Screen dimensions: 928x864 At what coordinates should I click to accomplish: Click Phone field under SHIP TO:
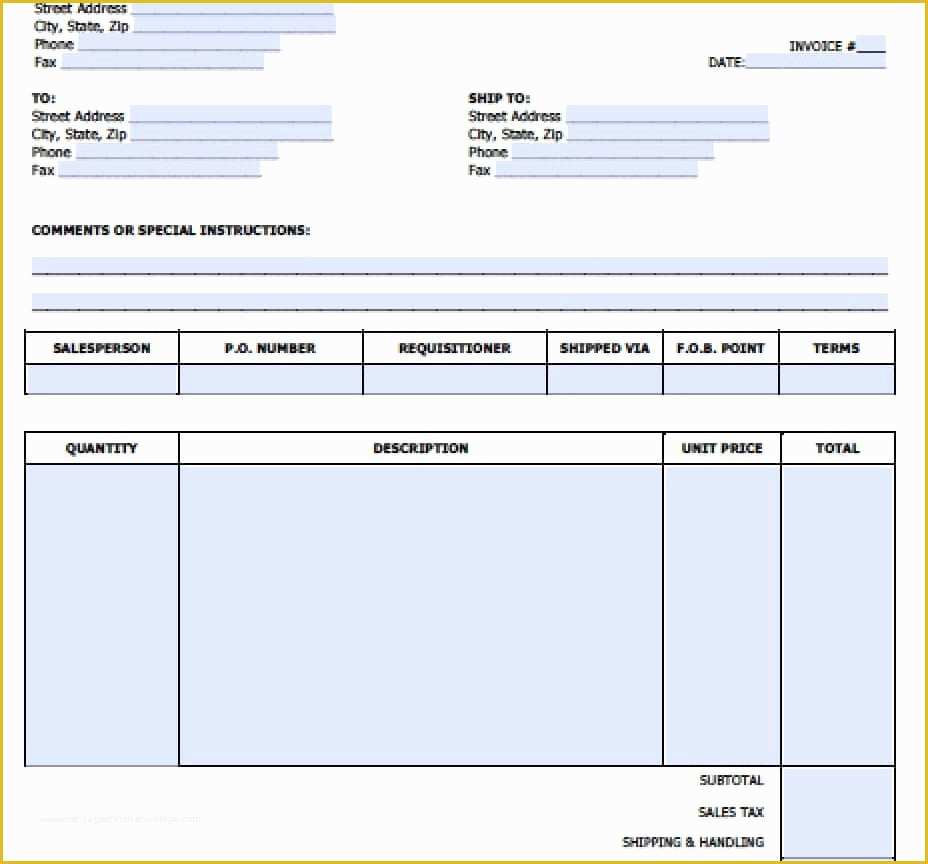(x=613, y=151)
